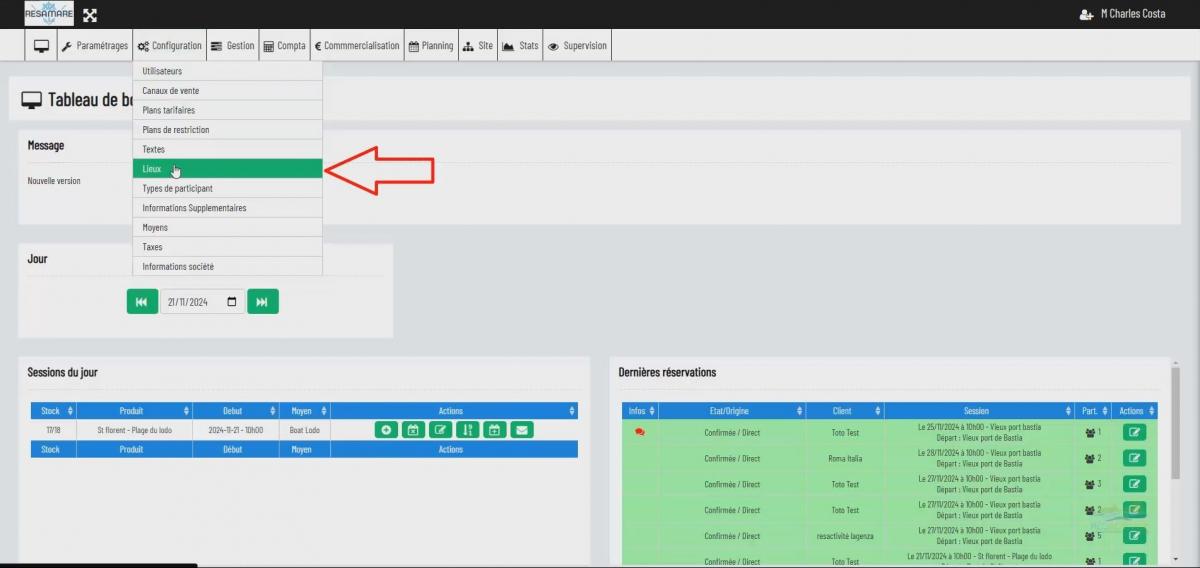
Task: Open the Gestion menu
Action: [x=233, y=46]
